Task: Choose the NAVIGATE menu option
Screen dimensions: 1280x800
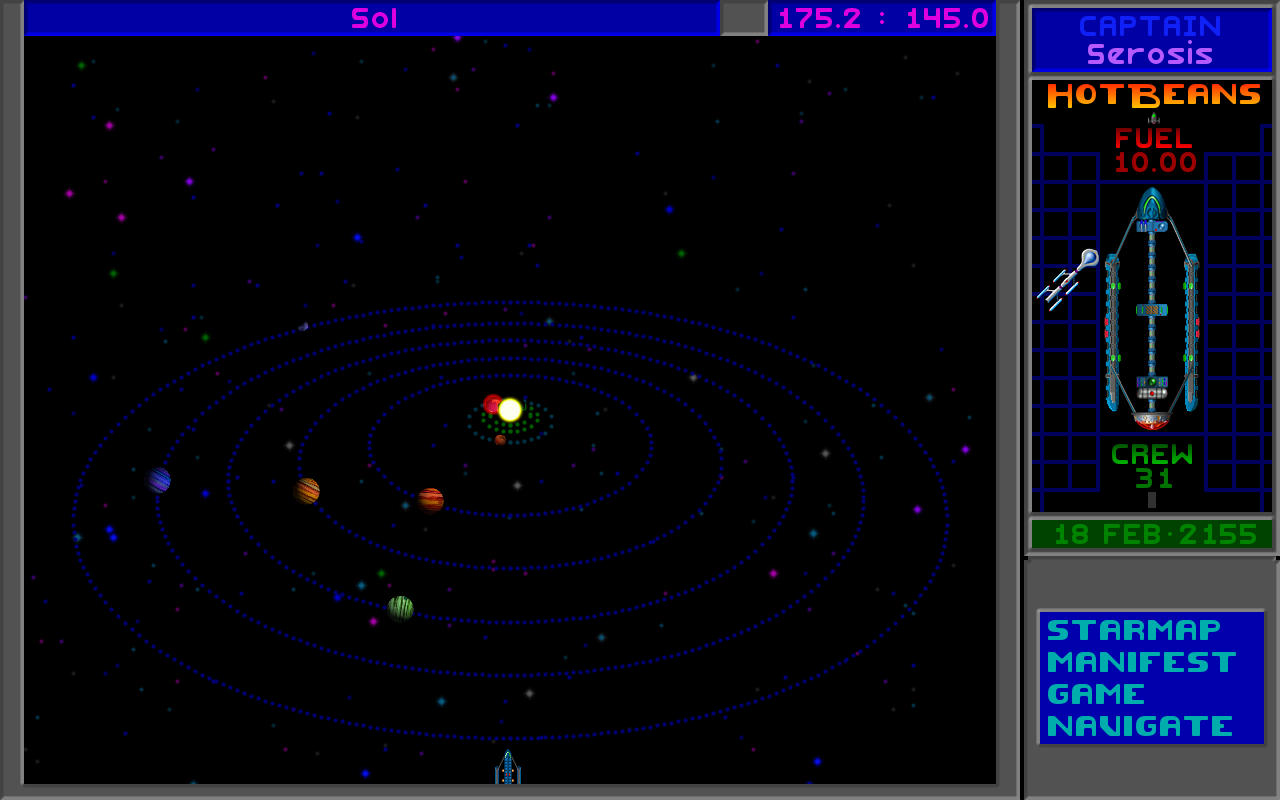Action: (x=1140, y=726)
